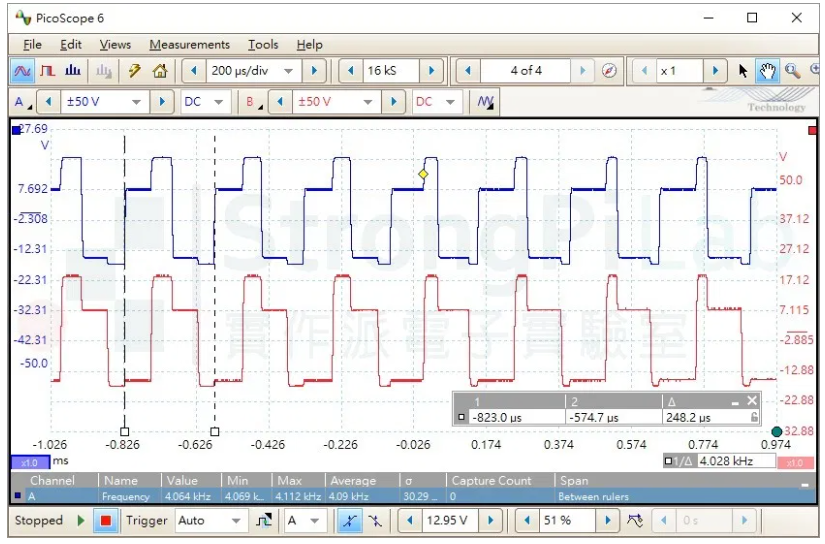Increase trigger threshold 12.95 V
Viewport: 825px width, 544px height.
(x=490, y=521)
